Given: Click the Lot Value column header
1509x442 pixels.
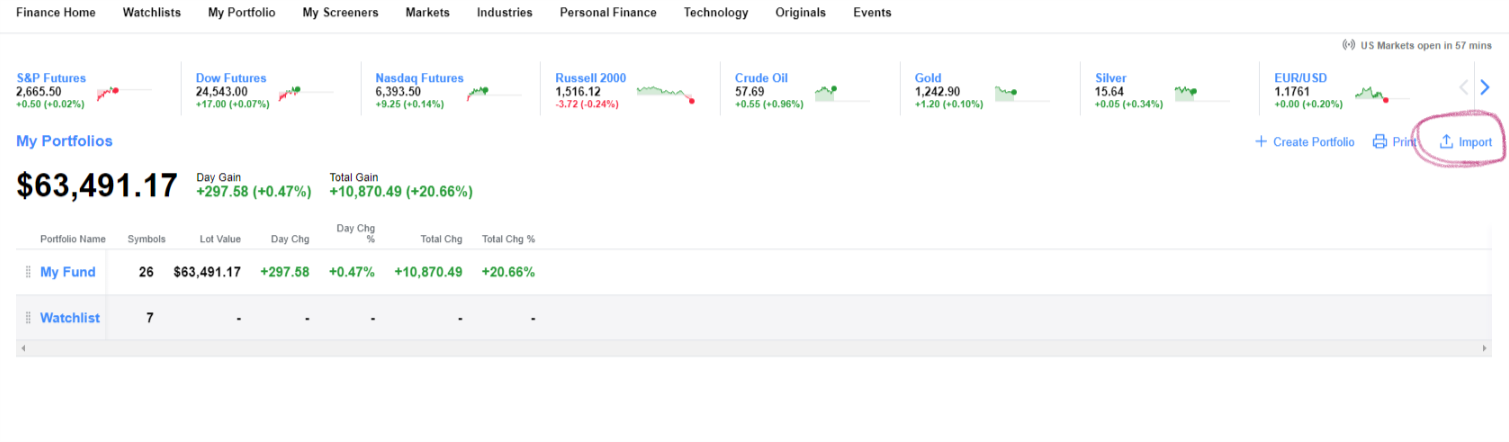Looking at the screenshot, I should [220, 239].
